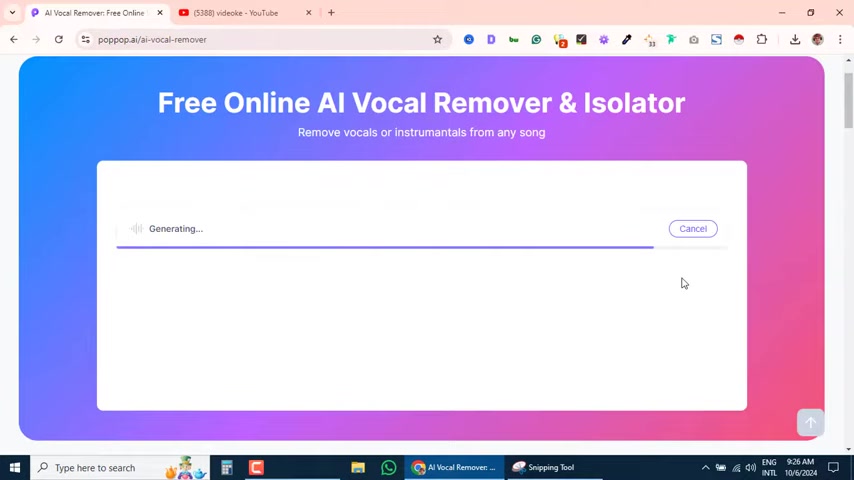Screen dimensions: 854x480
Task: Go forward to the next page
Action: pos(36,39)
